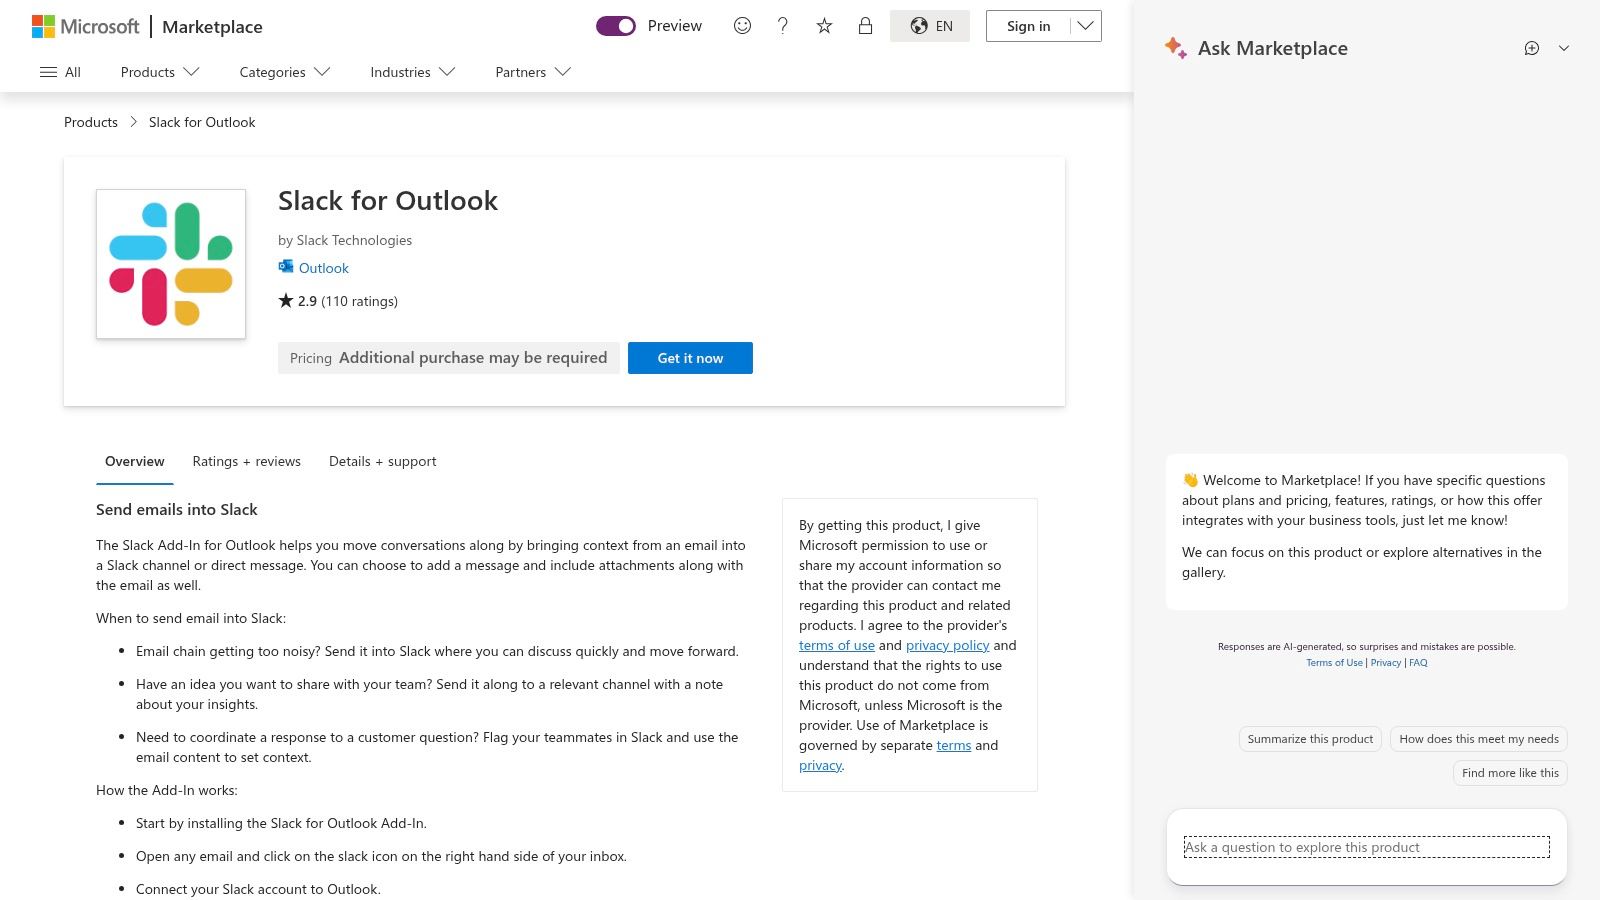Click Summarize this product suggestion

tap(1310, 739)
